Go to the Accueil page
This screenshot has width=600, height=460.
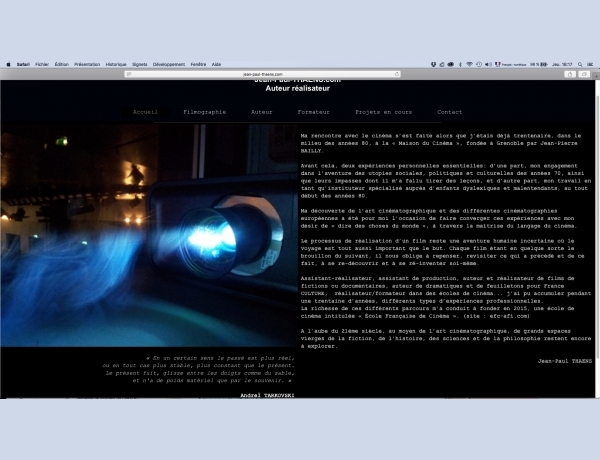145,112
